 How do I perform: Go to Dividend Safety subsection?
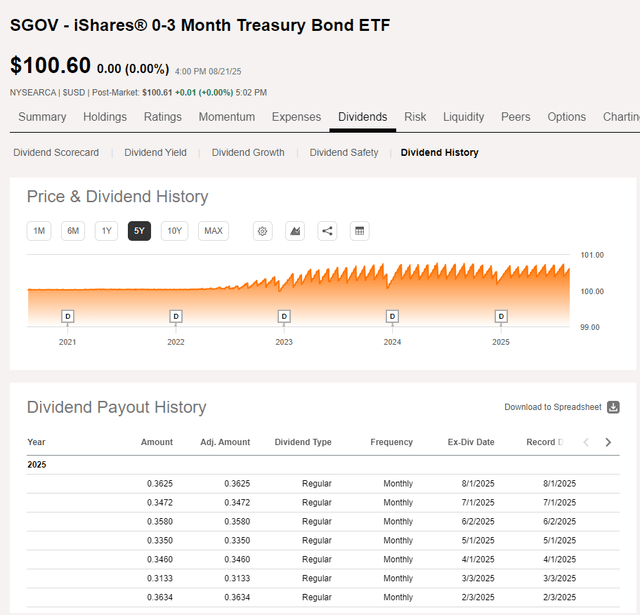[344, 152]
